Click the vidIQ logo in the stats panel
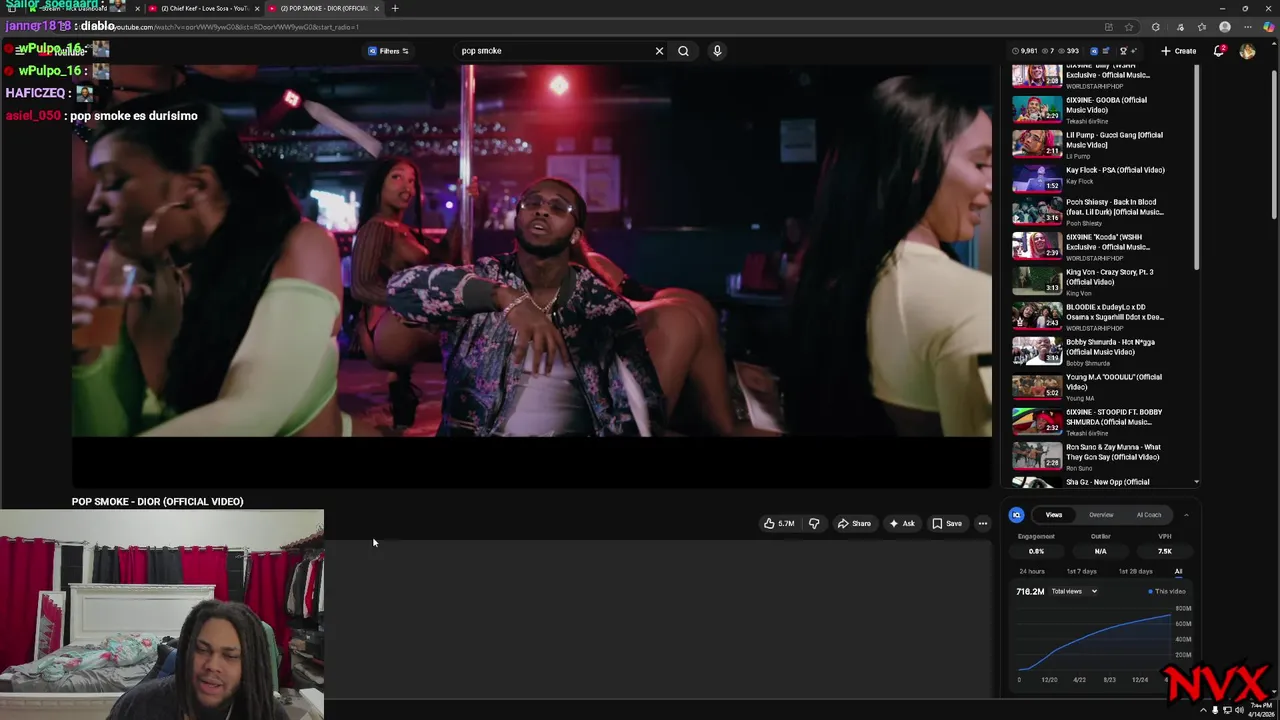 [1016, 515]
